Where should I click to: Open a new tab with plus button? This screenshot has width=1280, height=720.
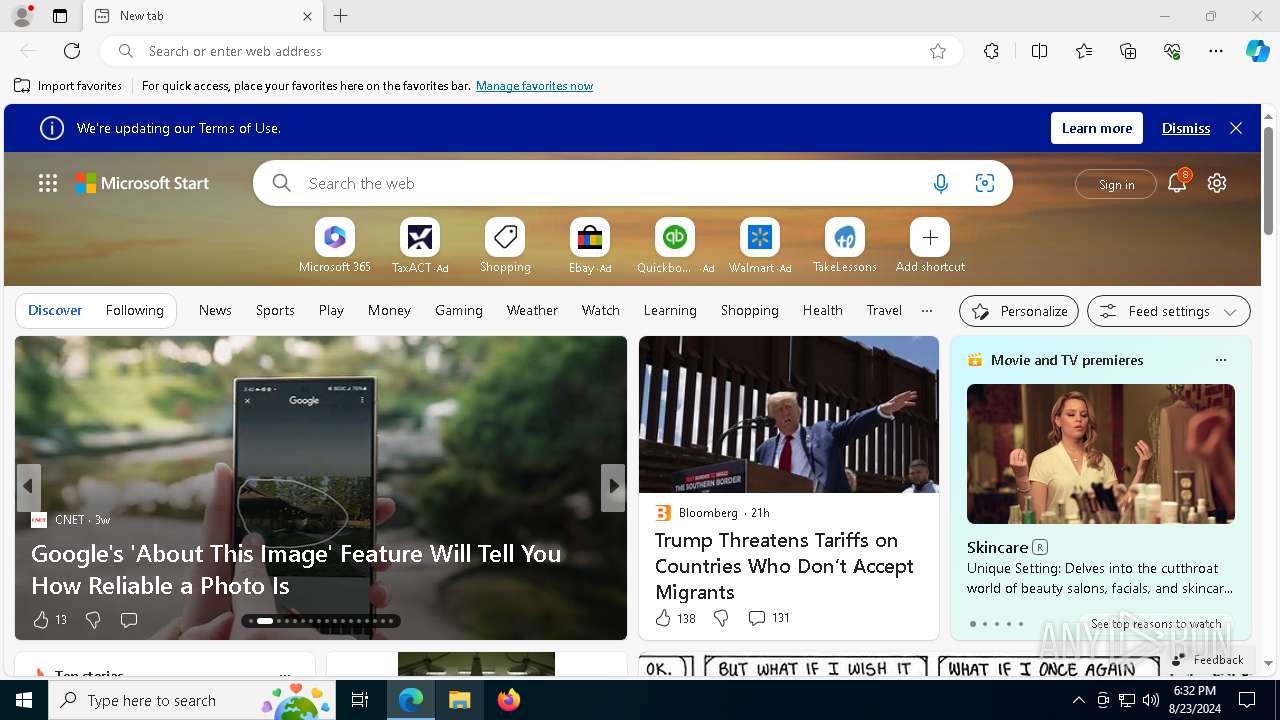341,16
